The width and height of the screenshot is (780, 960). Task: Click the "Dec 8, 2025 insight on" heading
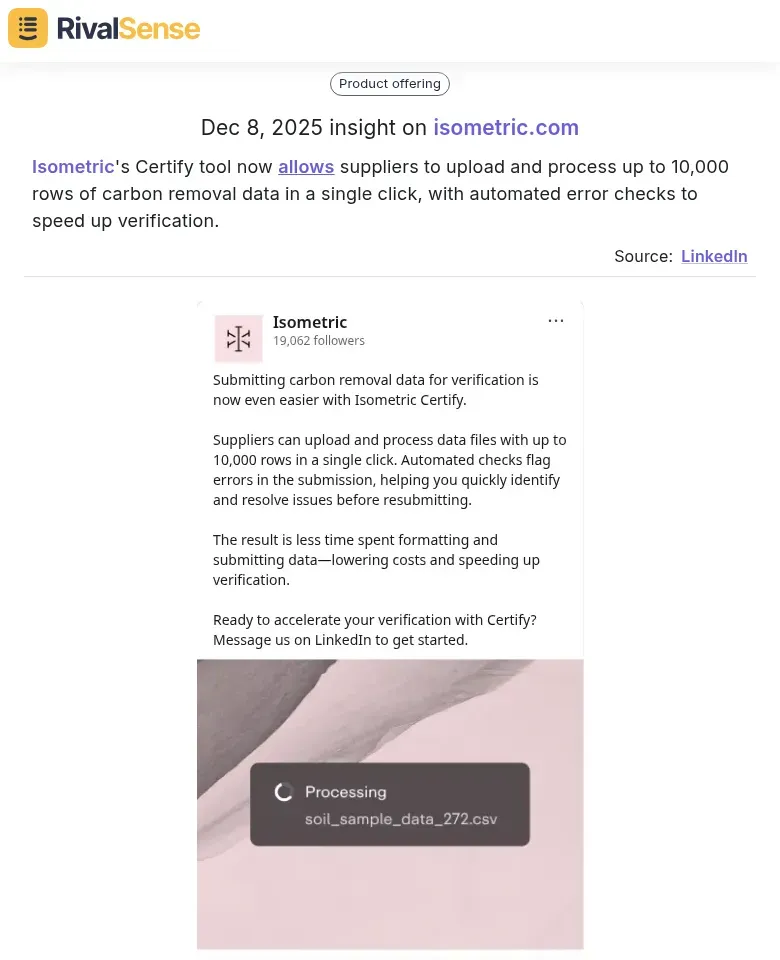tap(314, 128)
